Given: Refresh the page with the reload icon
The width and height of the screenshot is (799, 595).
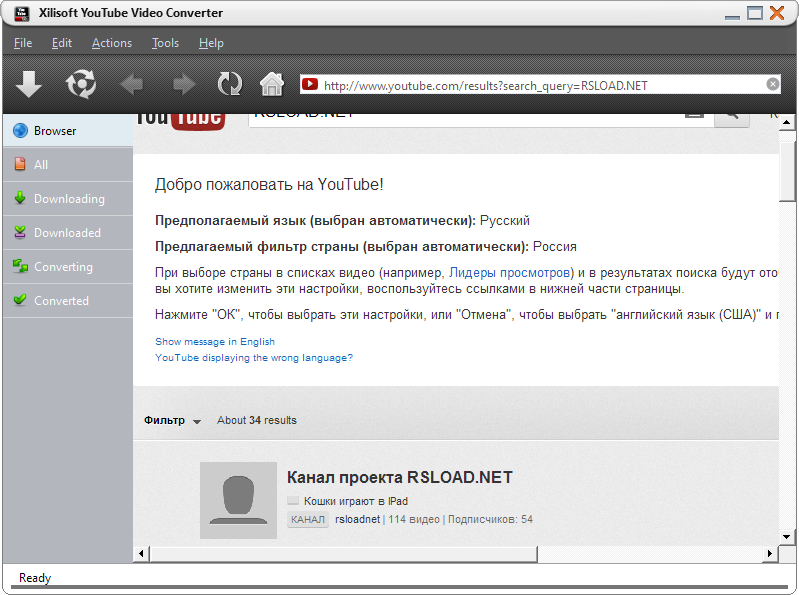Looking at the screenshot, I should [230, 84].
